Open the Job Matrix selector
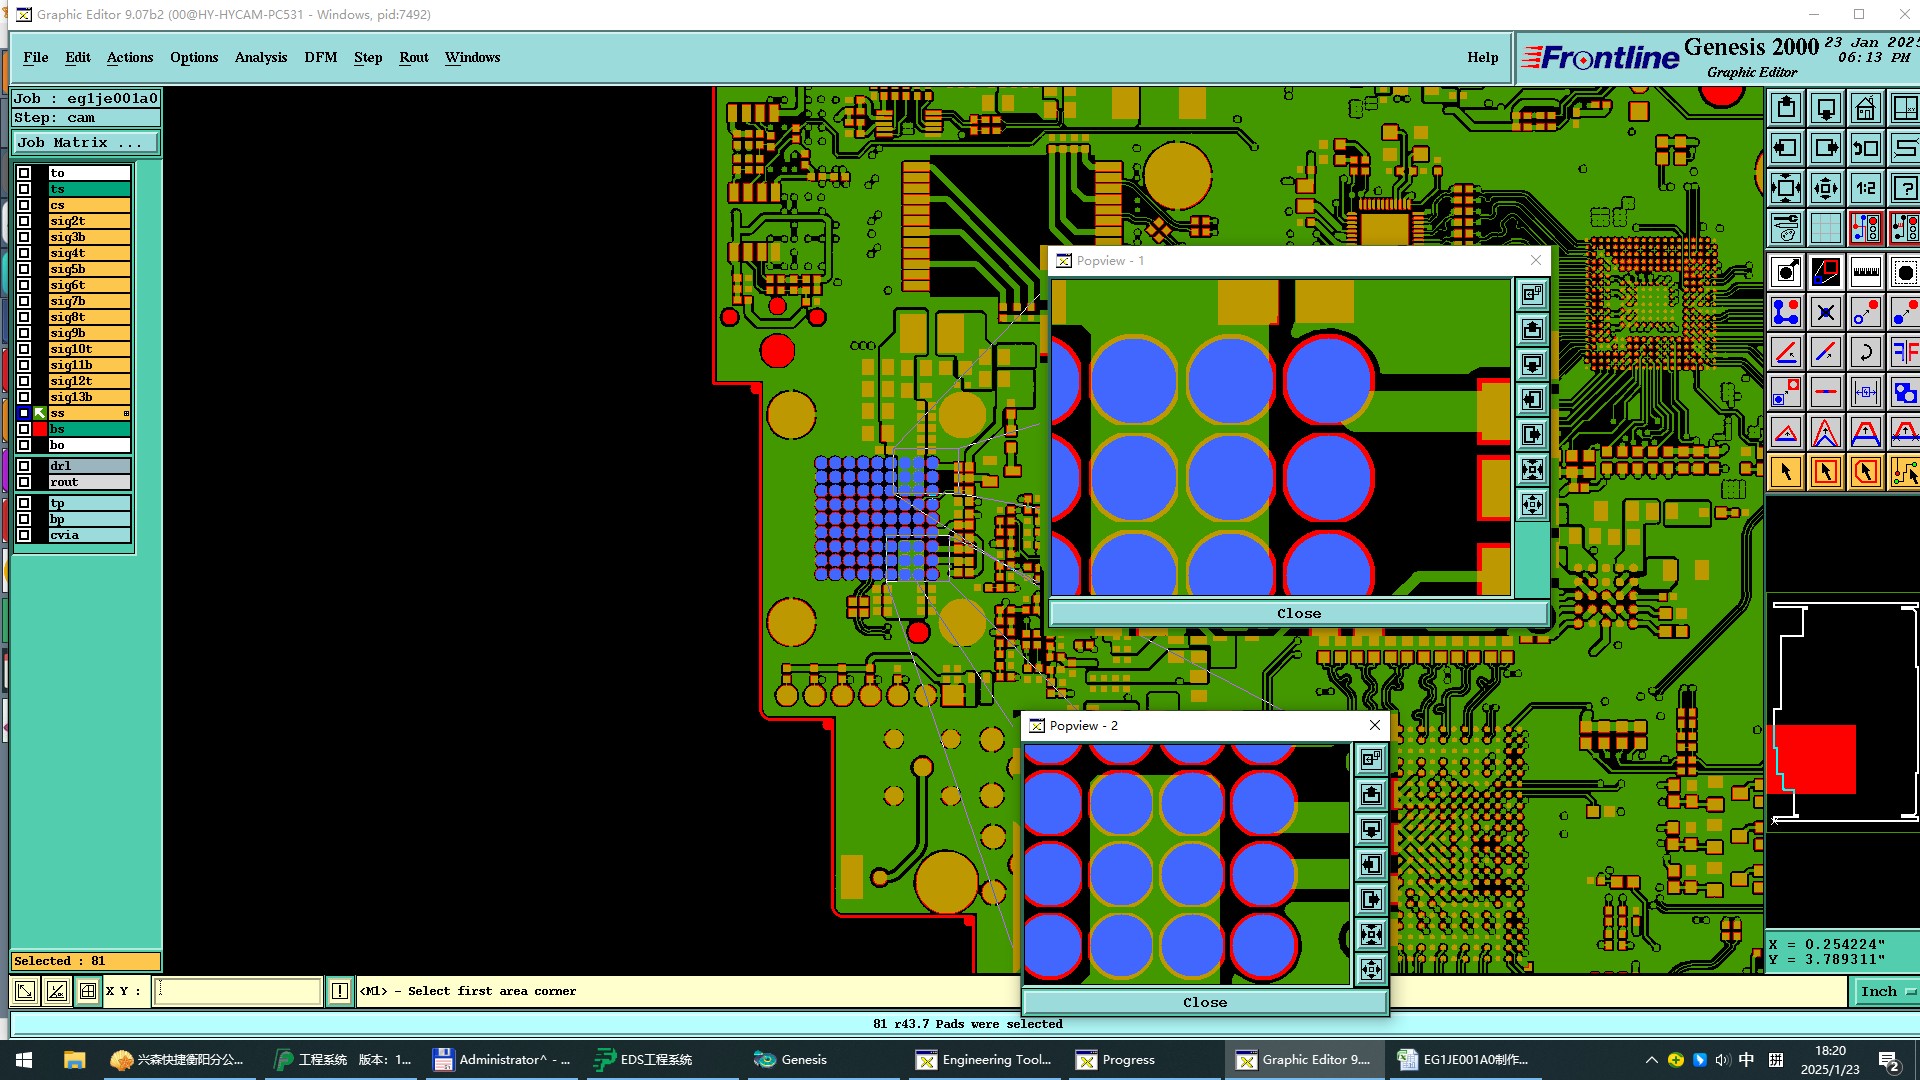Image resolution: width=1920 pixels, height=1080 pixels. (x=85, y=143)
